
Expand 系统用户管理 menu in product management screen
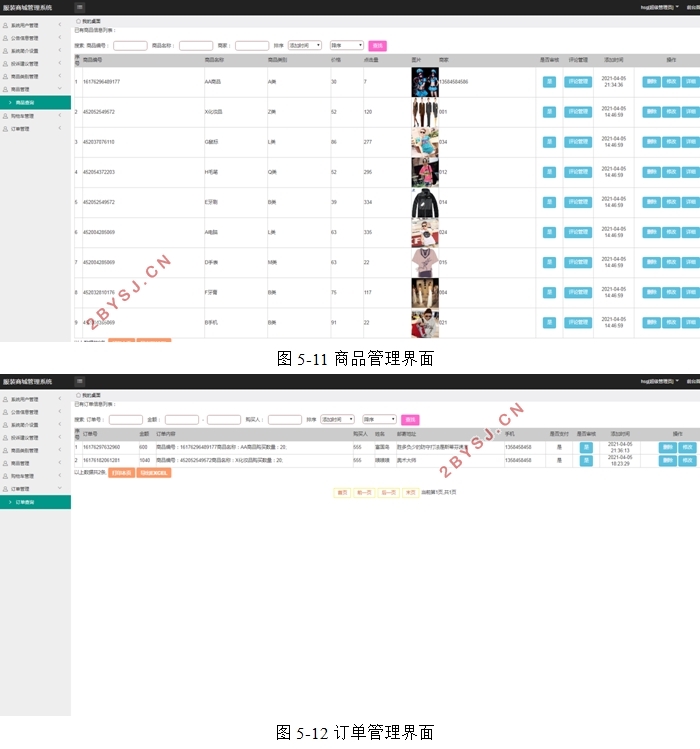point(60,24)
